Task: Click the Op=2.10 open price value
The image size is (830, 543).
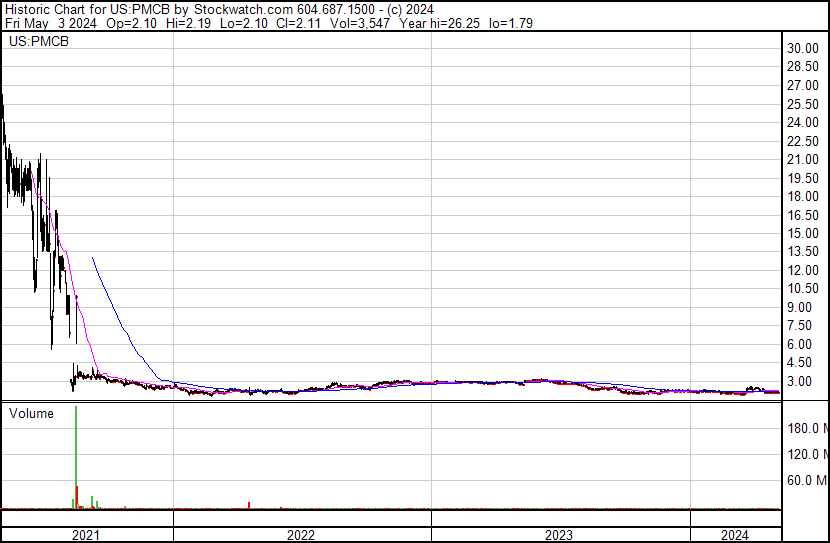Action: pos(131,23)
